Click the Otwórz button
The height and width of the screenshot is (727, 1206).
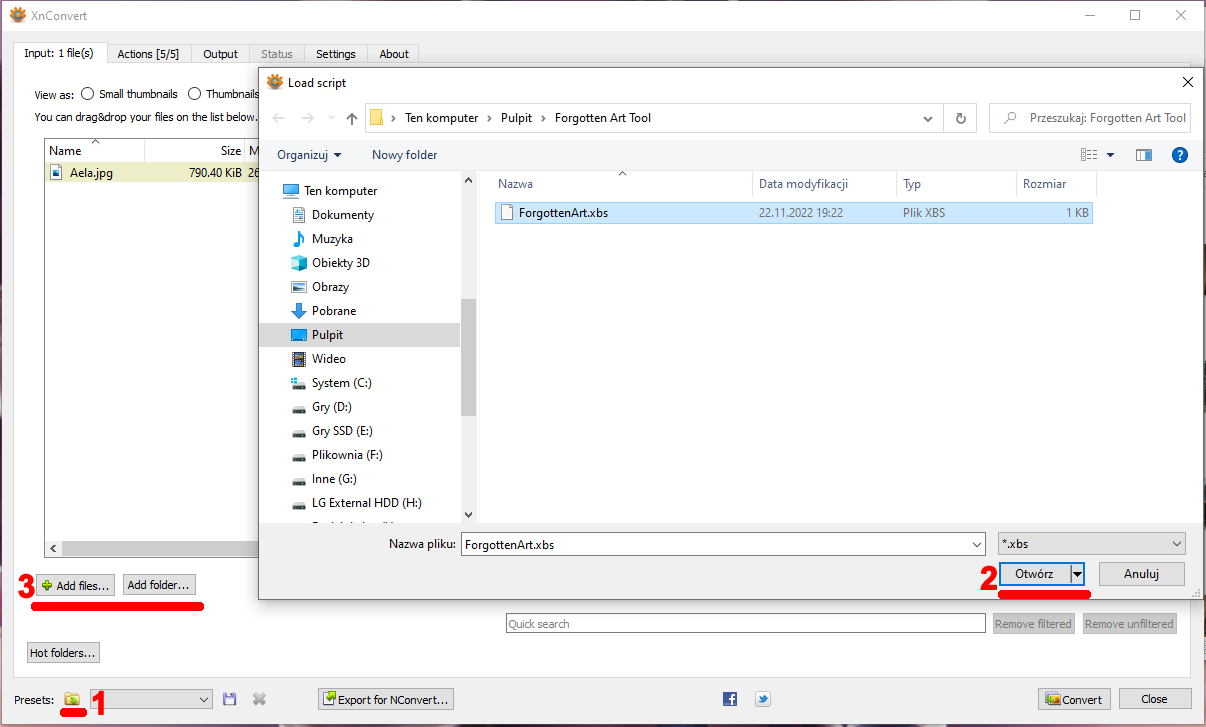(1034, 574)
